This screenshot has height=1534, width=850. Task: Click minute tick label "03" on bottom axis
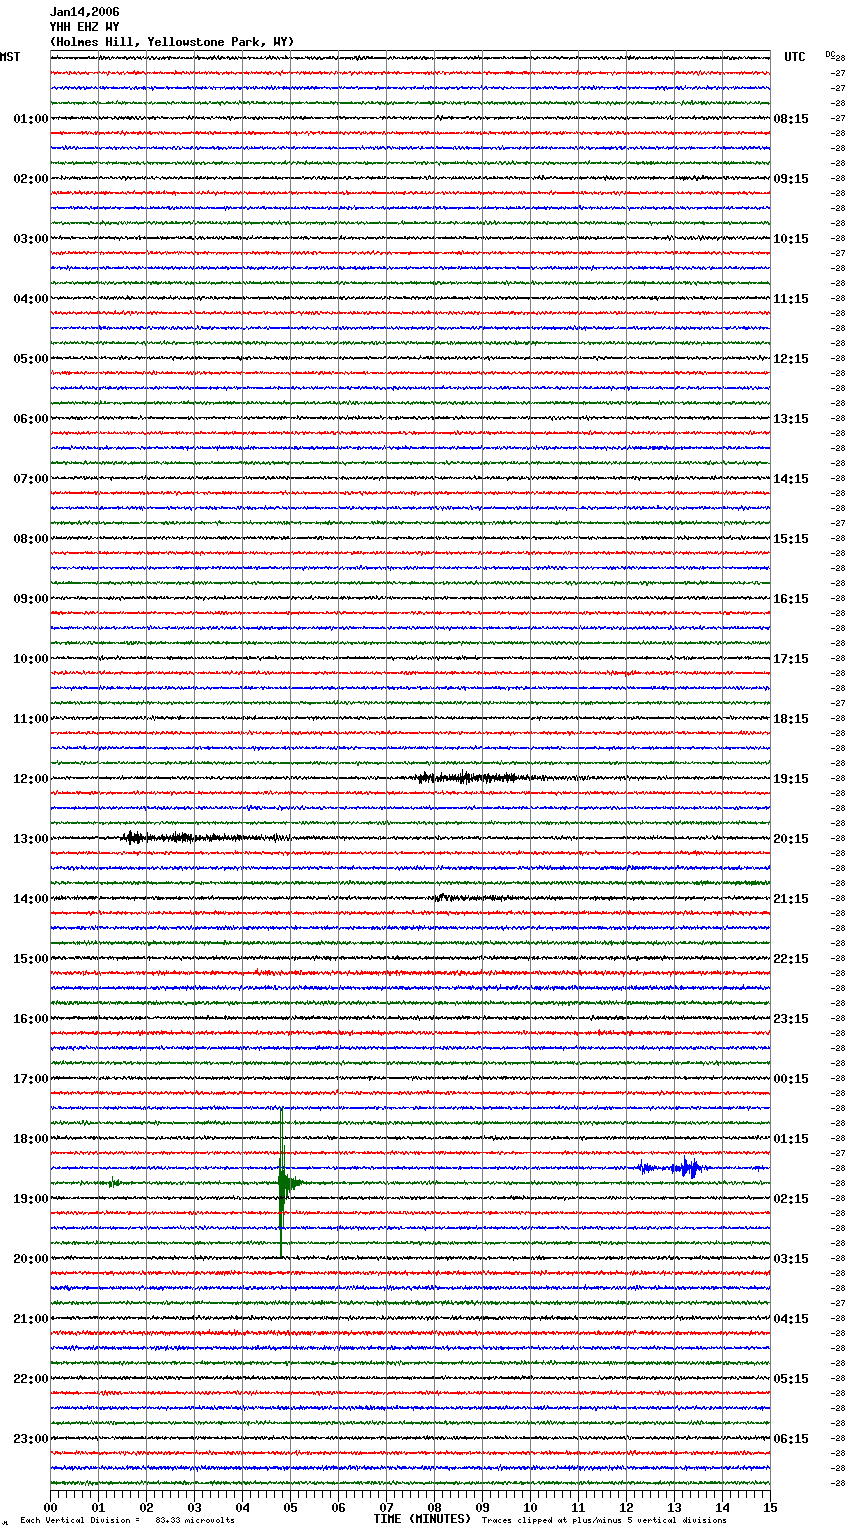pos(194,1507)
